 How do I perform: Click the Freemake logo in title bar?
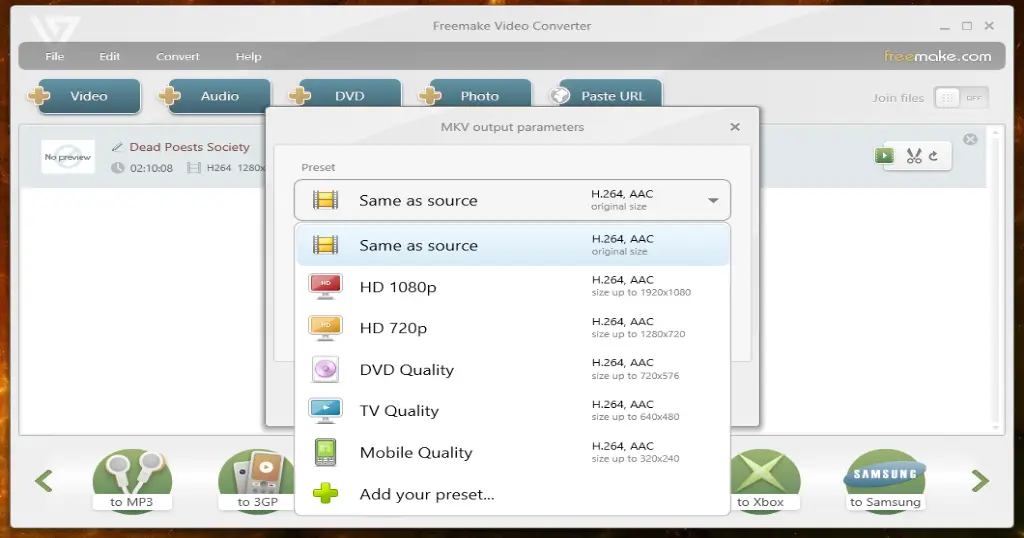[55, 28]
